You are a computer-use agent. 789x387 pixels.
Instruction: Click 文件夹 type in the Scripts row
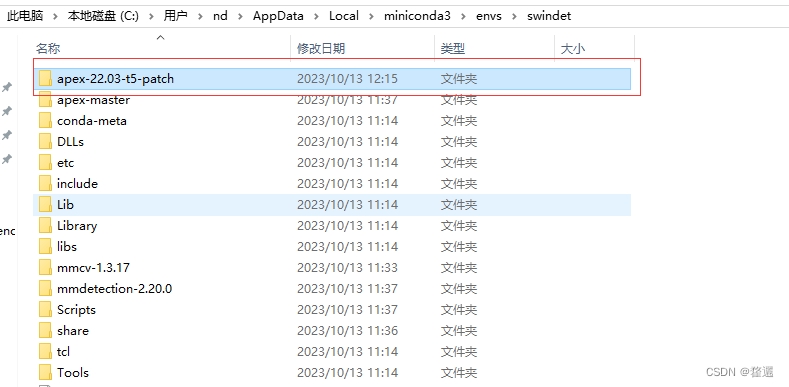(x=459, y=309)
